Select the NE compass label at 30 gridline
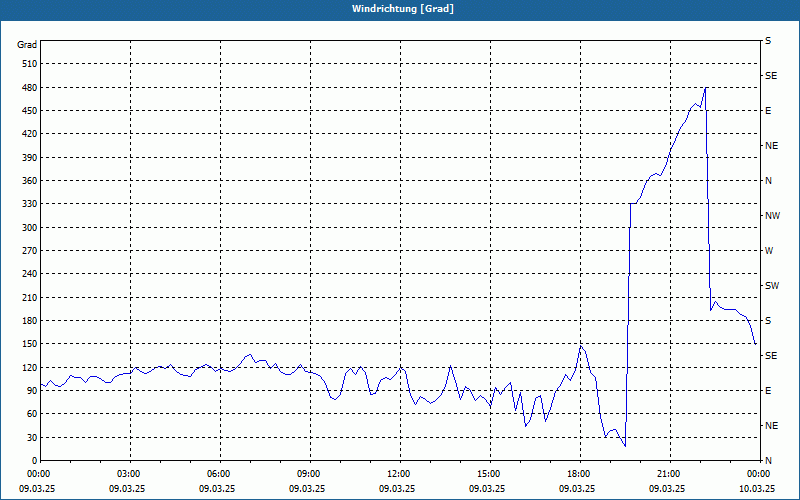The image size is (800, 500). tap(772, 426)
